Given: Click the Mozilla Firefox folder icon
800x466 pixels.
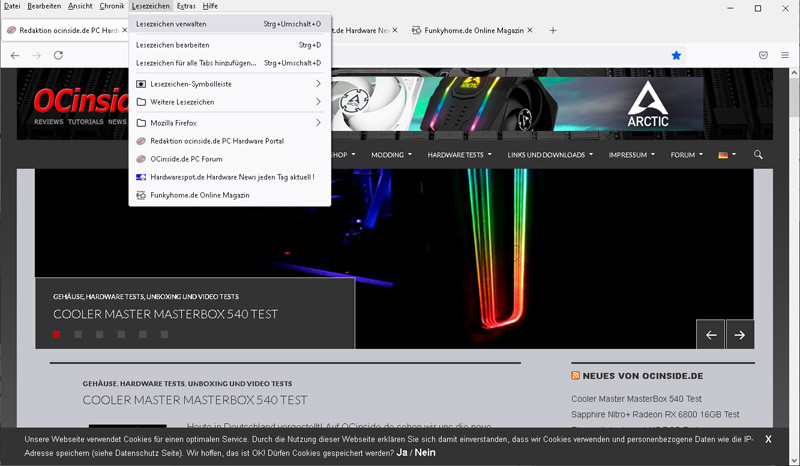Looking at the screenshot, I should pos(141,123).
